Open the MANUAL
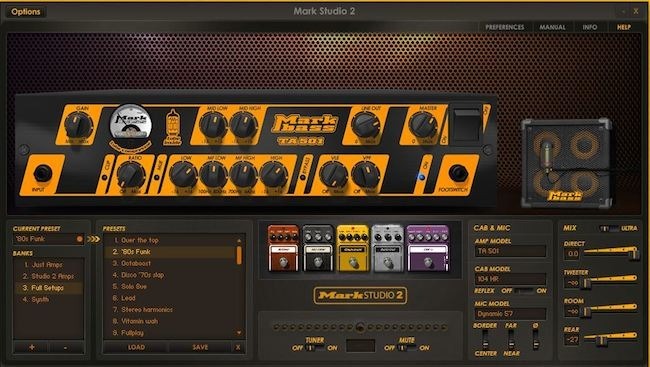This screenshot has height=367, width=650. [x=552, y=27]
